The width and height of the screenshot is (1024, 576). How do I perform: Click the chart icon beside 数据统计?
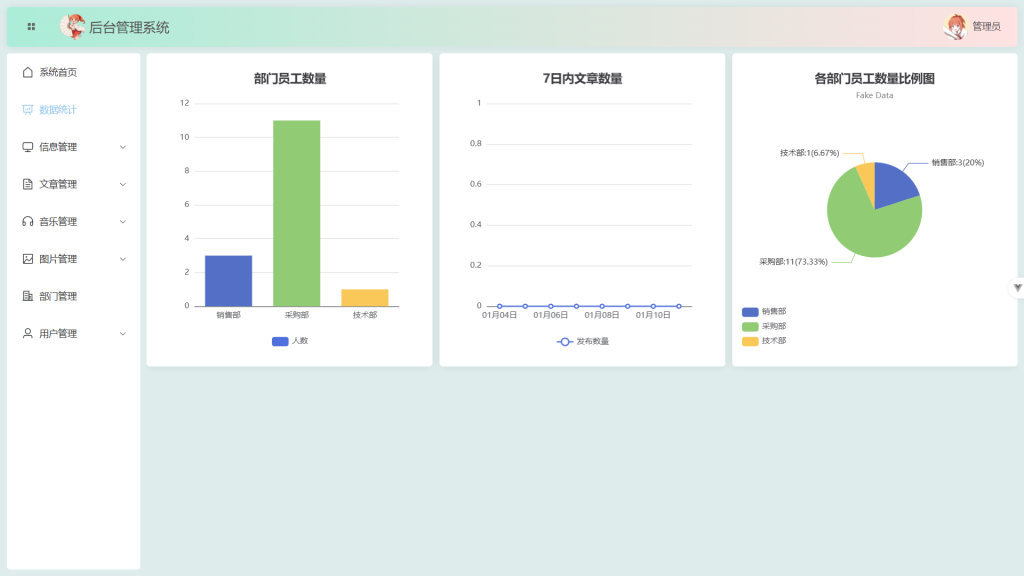coord(28,110)
